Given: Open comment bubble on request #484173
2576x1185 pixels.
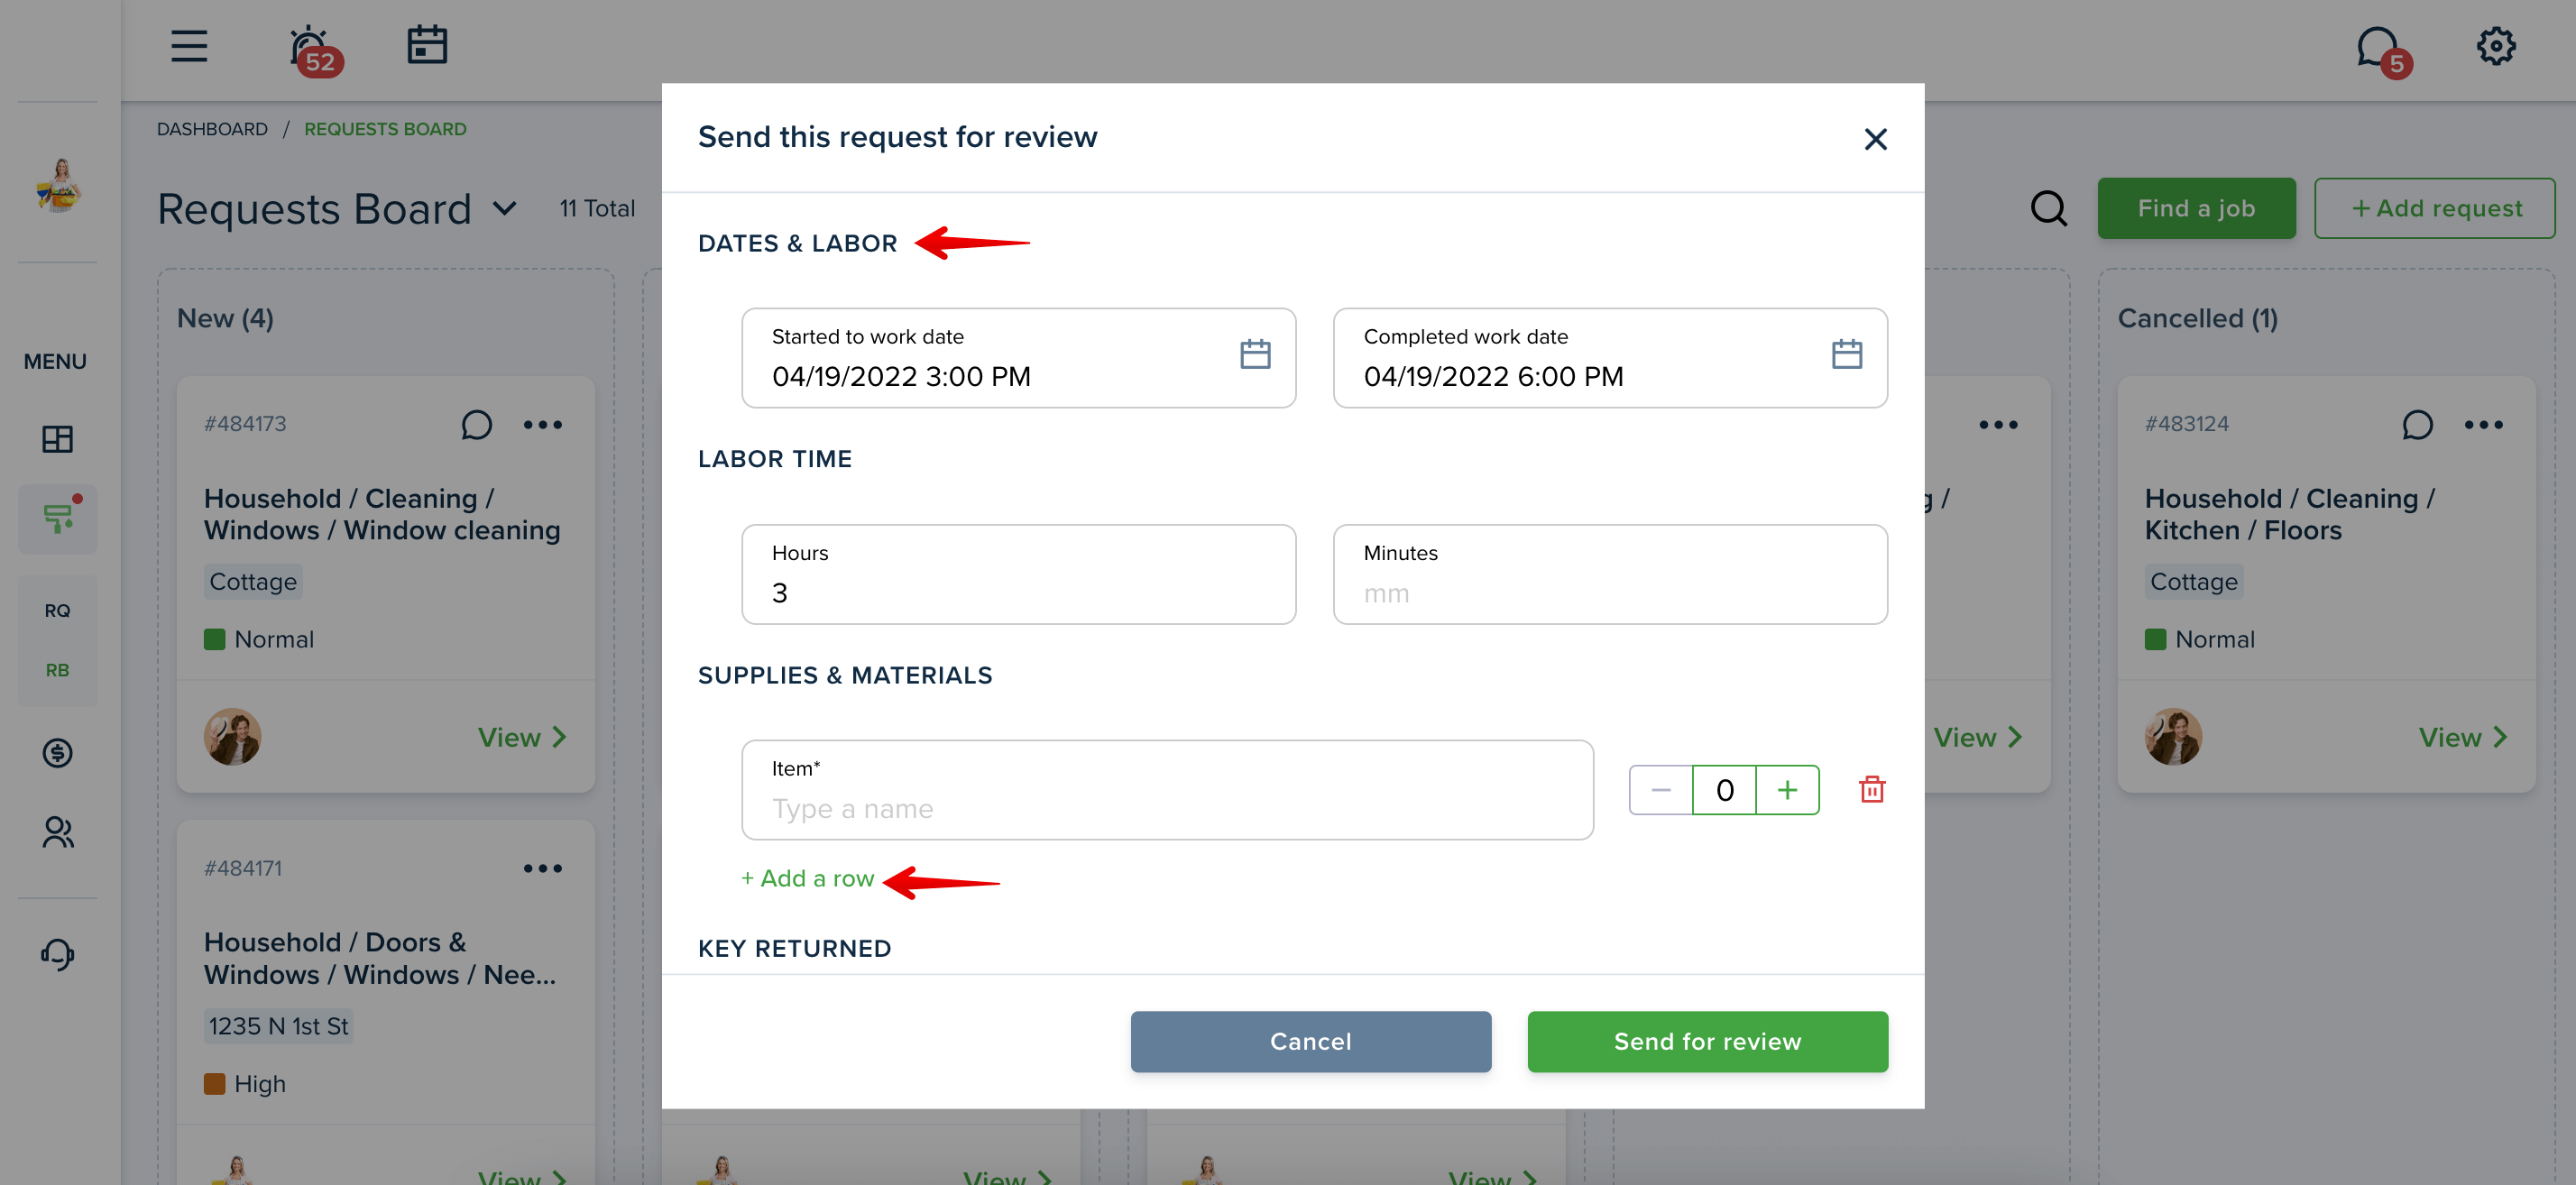Looking at the screenshot, I should pyautogui.click(x=476, y=425).
